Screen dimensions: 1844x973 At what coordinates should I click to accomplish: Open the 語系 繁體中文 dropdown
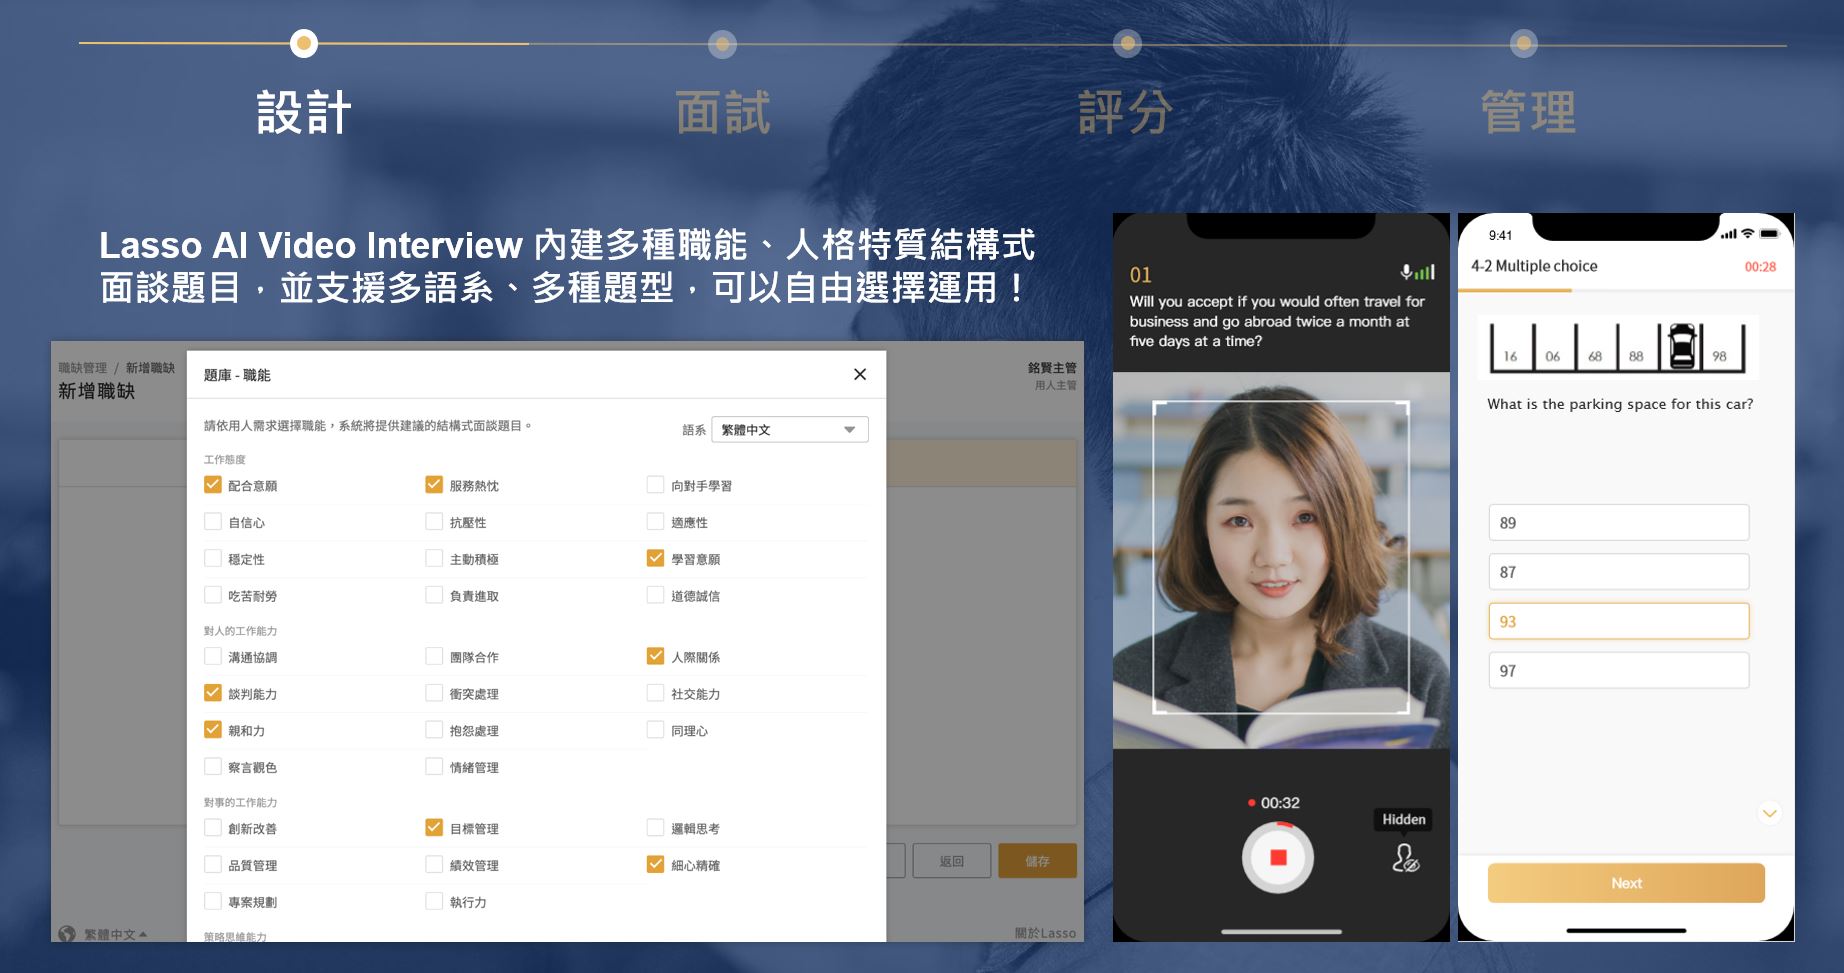(789, 429)
